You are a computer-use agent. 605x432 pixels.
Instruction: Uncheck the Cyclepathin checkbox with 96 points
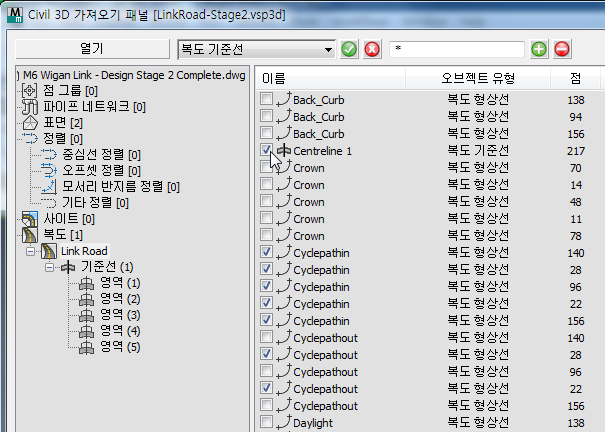266,285
